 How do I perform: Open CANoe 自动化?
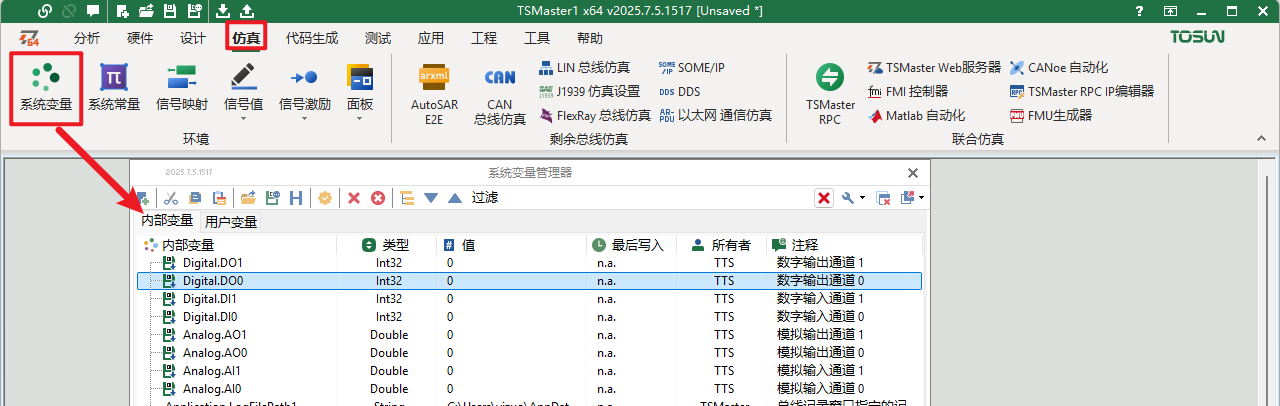coord(1059,68)
